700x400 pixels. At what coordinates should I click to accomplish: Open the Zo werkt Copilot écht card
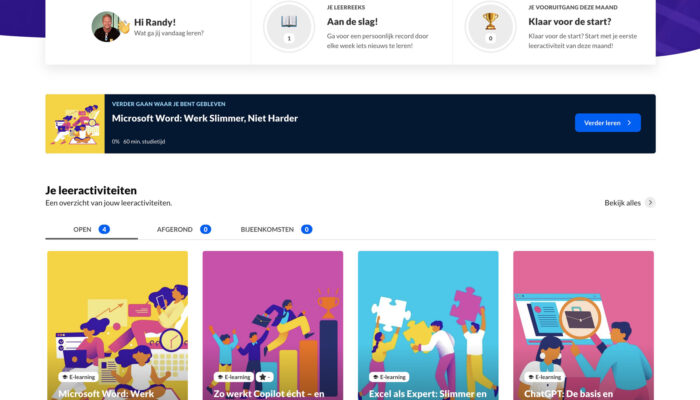(272, 320)
